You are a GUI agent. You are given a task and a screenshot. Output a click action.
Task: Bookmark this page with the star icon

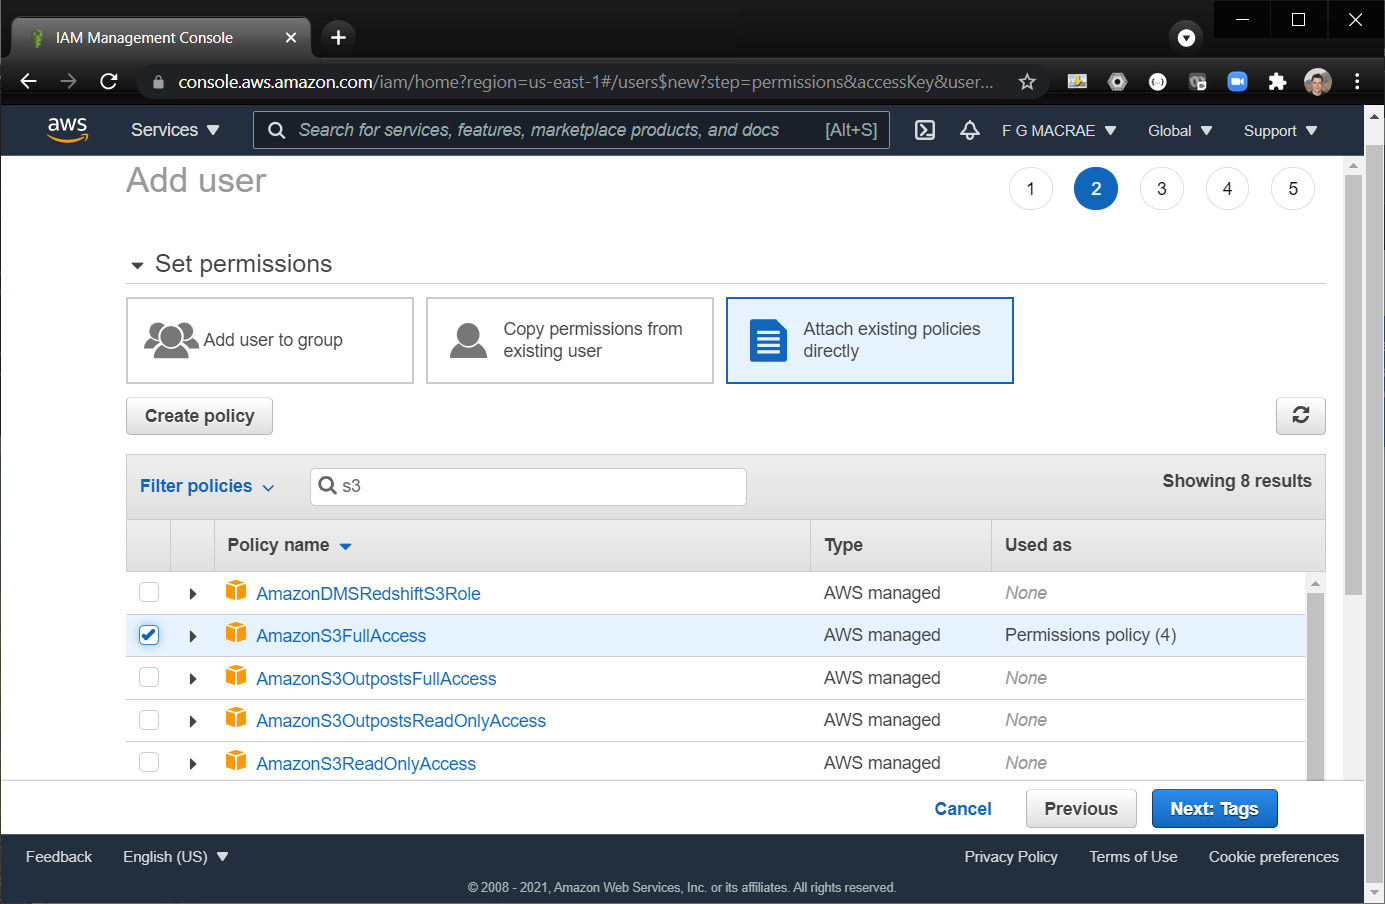pos(1027,82)
